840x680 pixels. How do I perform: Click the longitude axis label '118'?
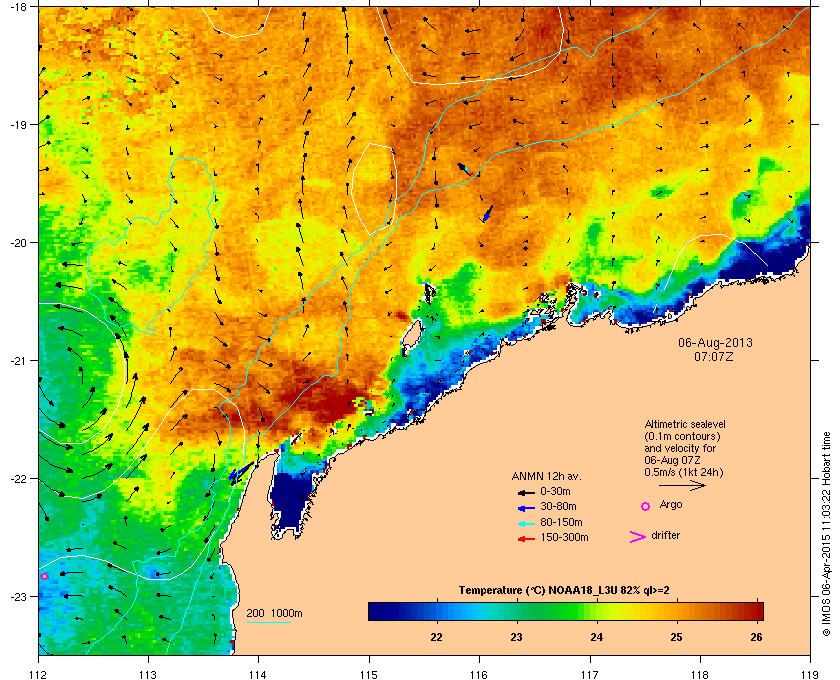tap(700, 674)
